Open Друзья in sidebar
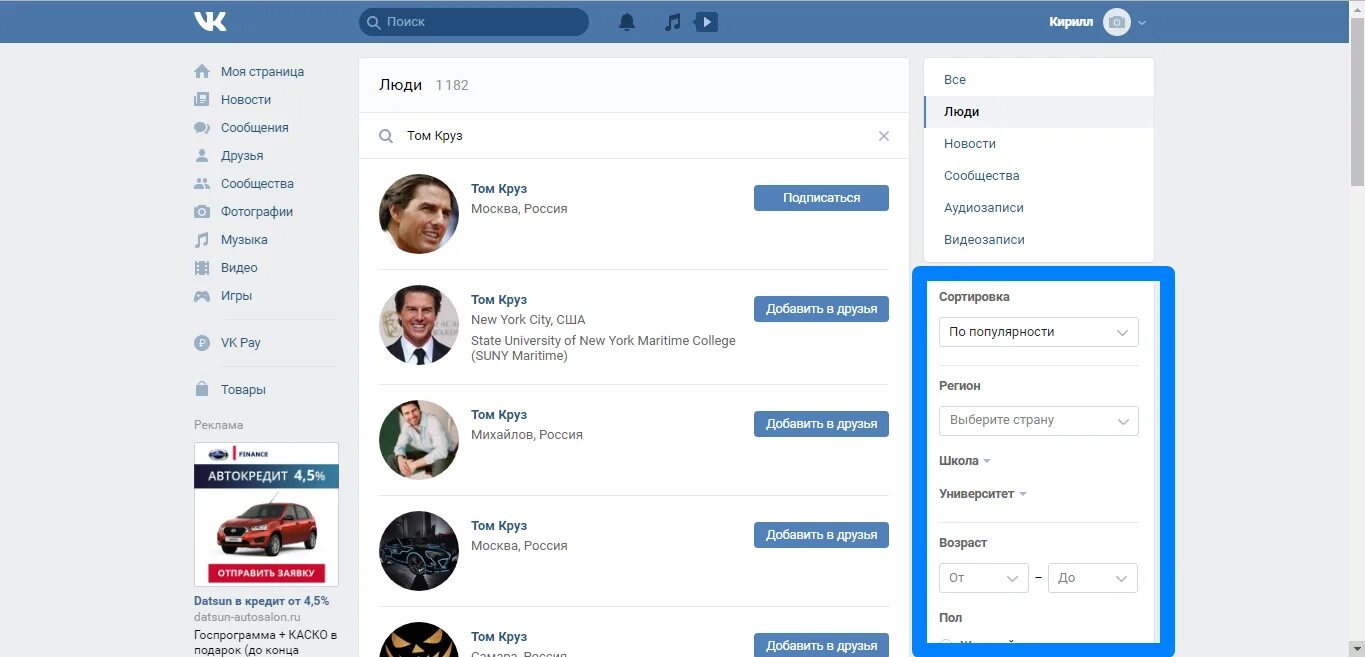The image size is (1365, 657). click(x=242, y=156)
